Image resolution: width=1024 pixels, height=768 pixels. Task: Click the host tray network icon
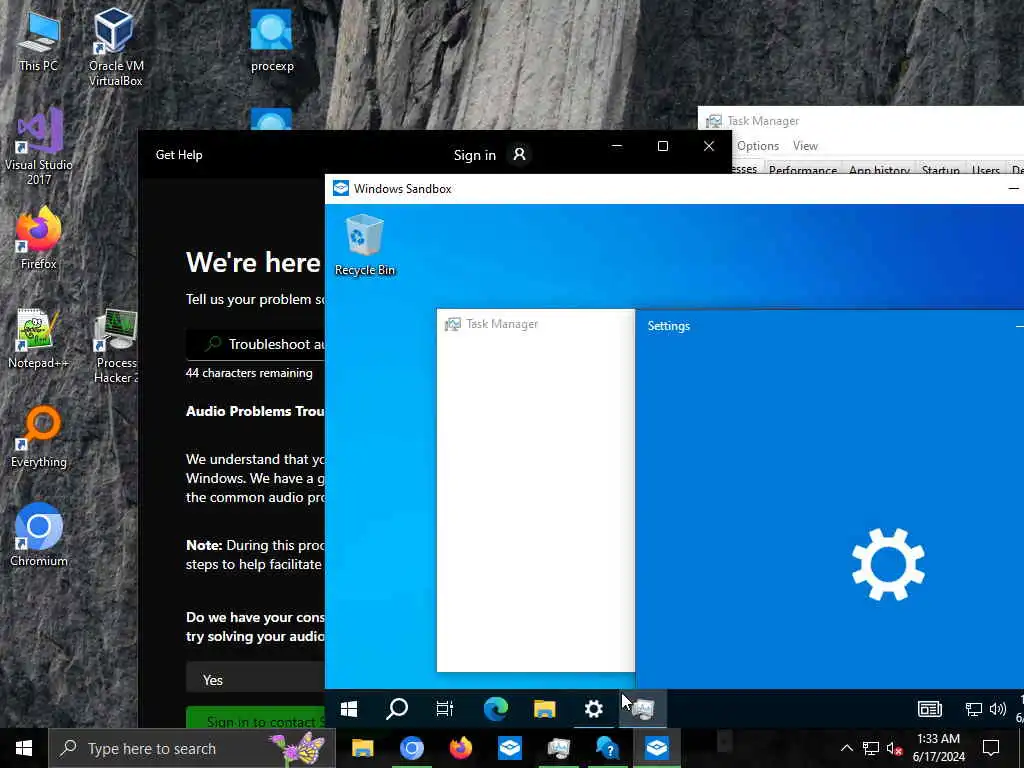[x=871, y=748]
